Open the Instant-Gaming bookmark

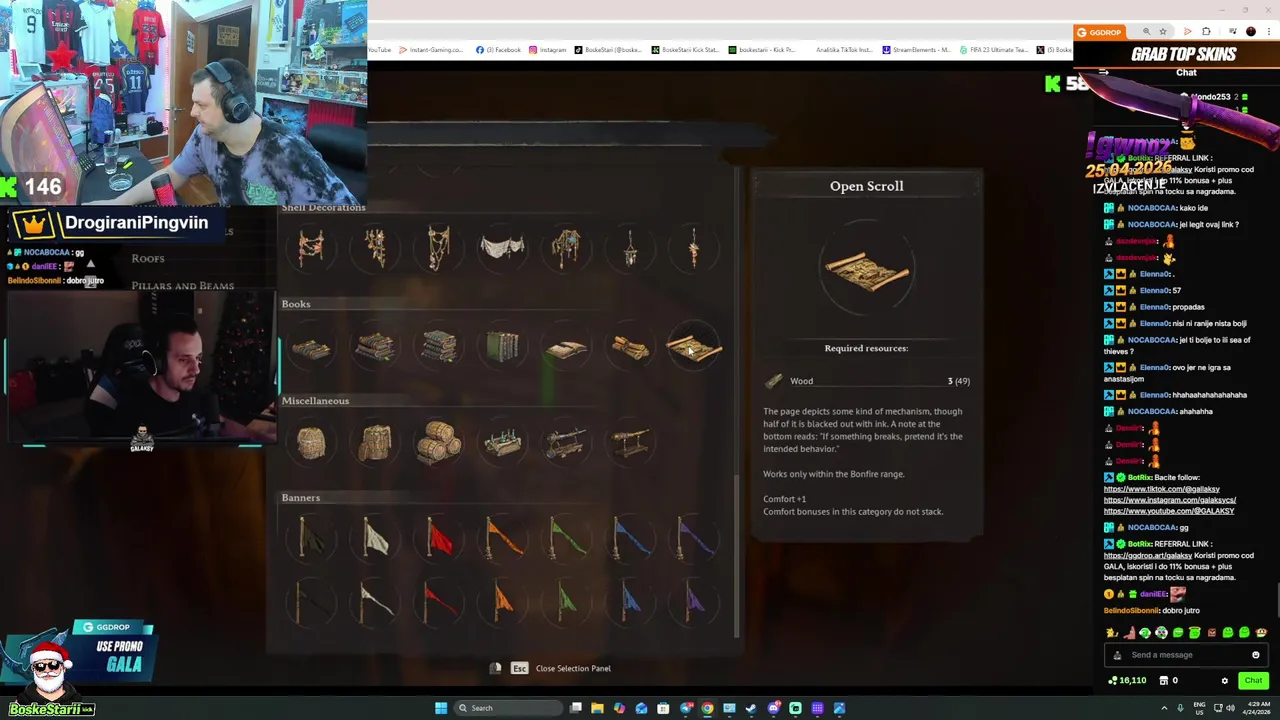click(431, 50)
